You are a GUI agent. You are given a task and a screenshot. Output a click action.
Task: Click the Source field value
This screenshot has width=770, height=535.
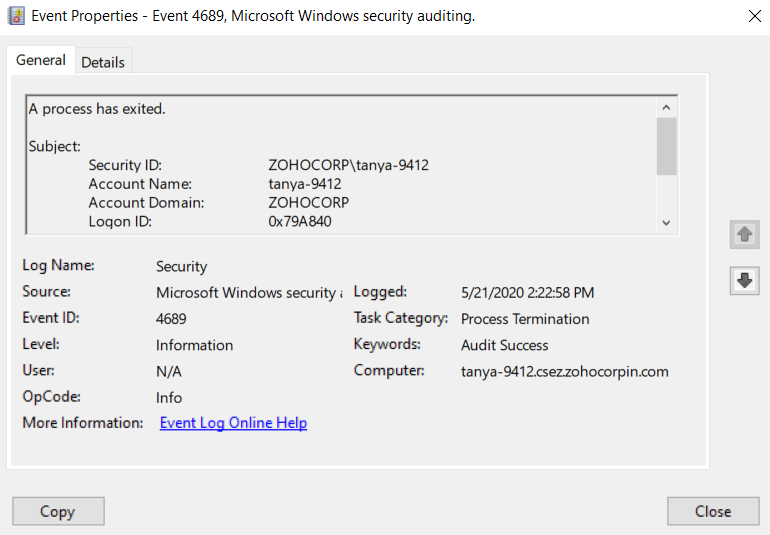click(247, 293)
